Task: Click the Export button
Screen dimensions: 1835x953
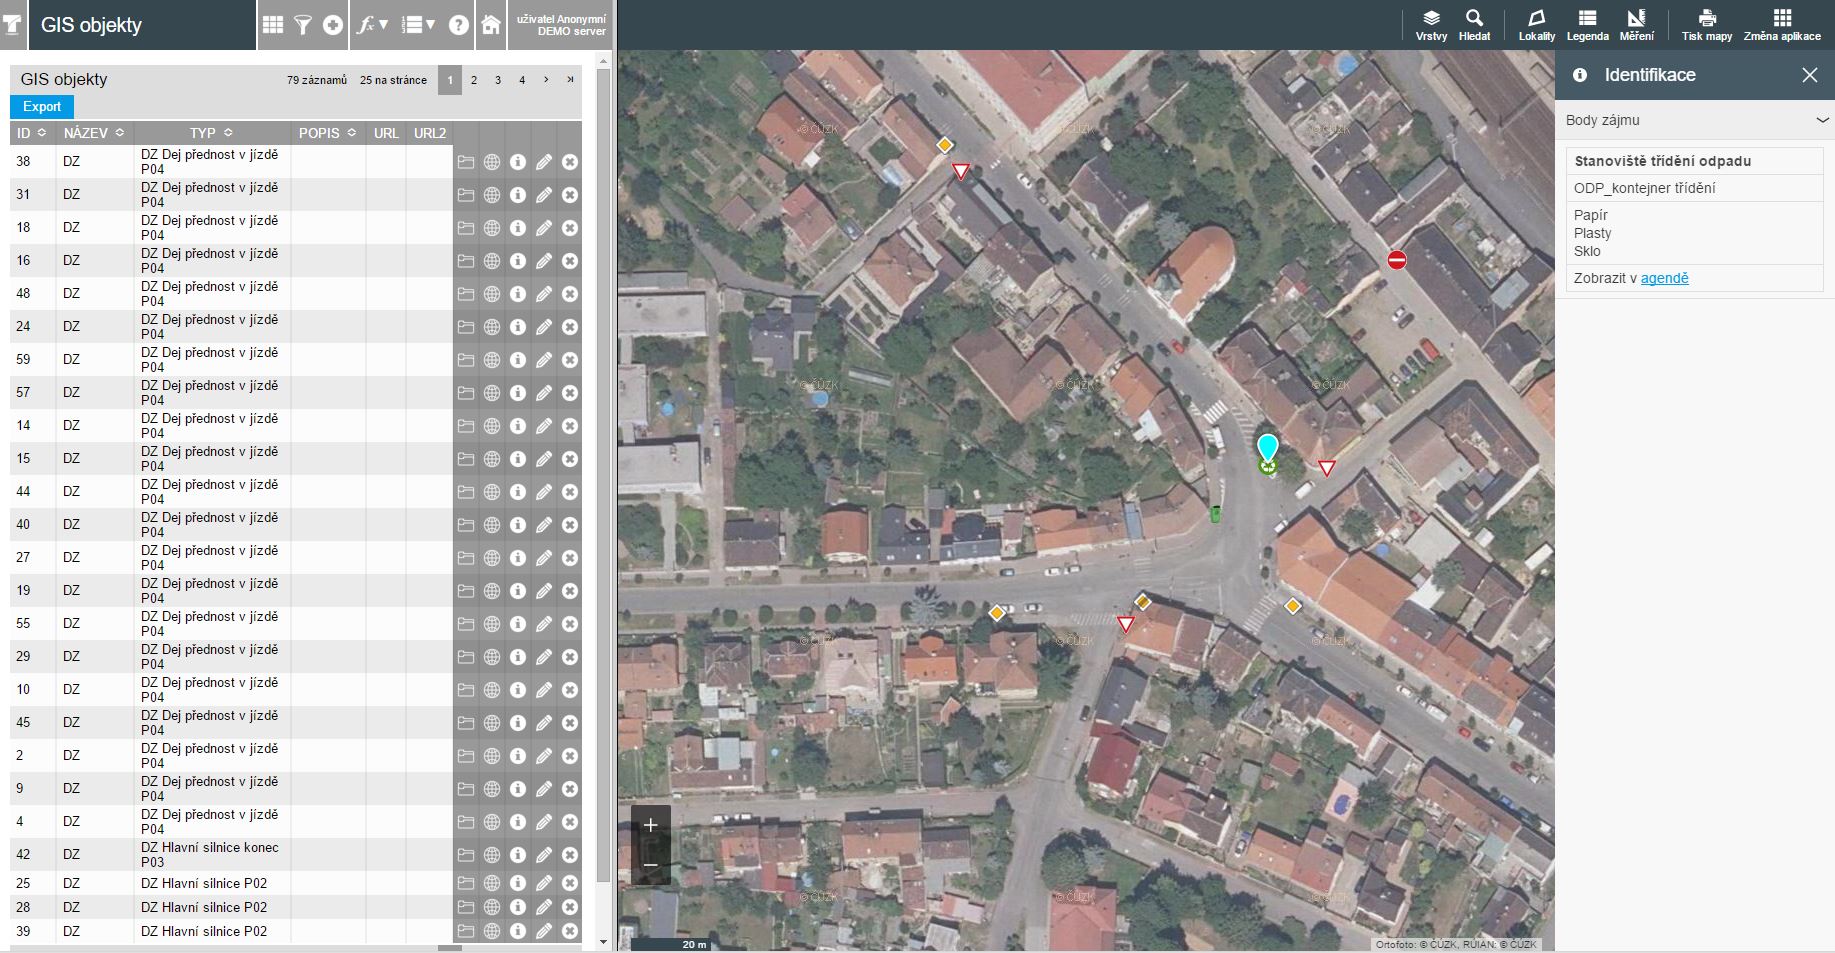Action: pos(42,107)
